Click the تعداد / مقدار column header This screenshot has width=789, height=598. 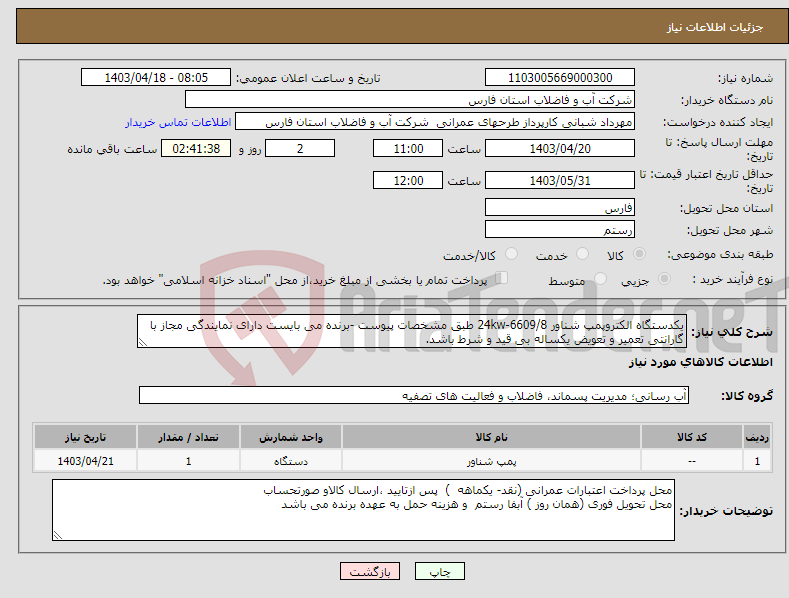[188, 437]
